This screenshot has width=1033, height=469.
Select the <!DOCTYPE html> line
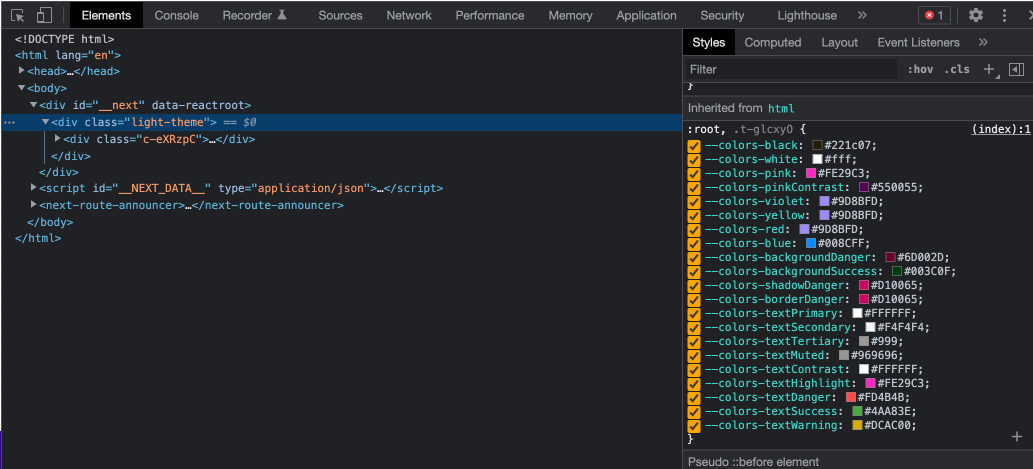[x=65, y=40]
